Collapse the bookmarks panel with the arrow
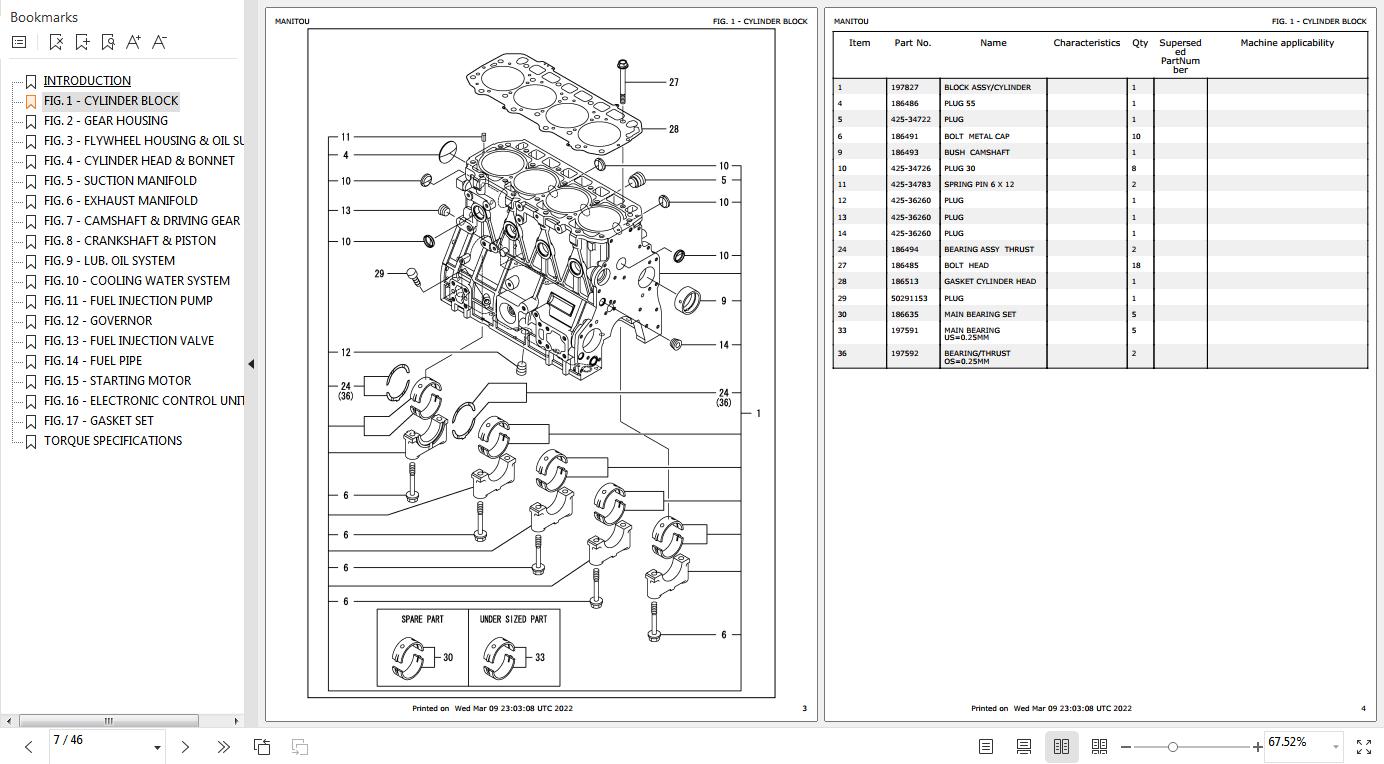1384x764 pixels. 251,364
